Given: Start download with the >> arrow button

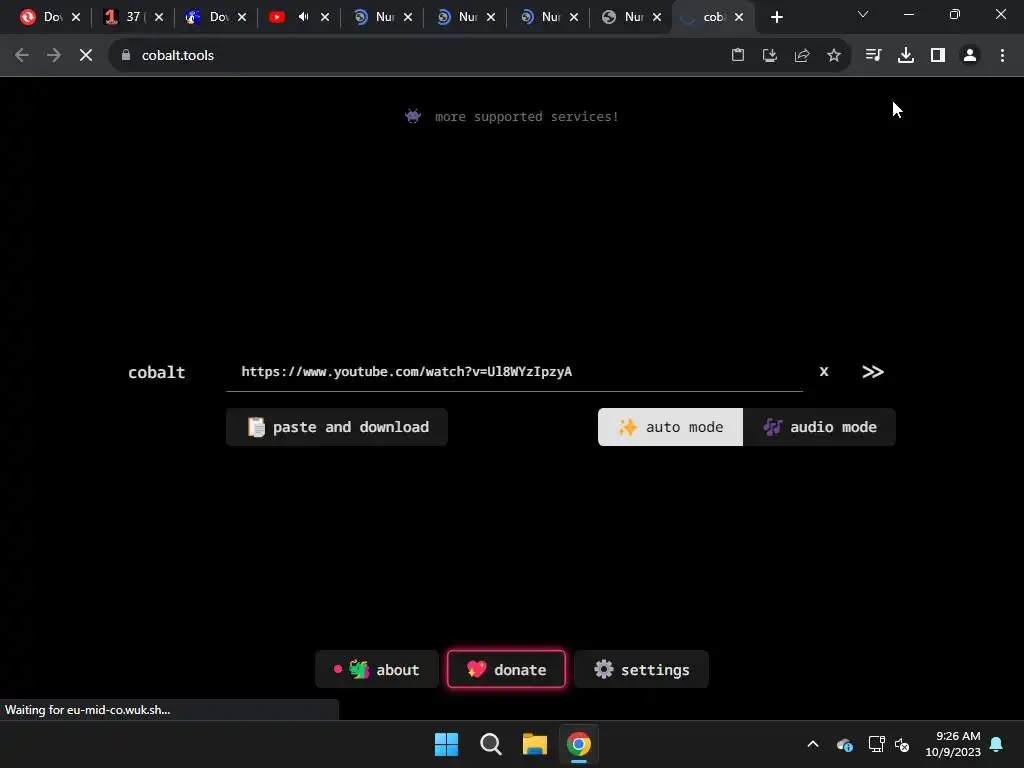Looking at the screenshot, I should pyautogui.click(x=872, y=372).
